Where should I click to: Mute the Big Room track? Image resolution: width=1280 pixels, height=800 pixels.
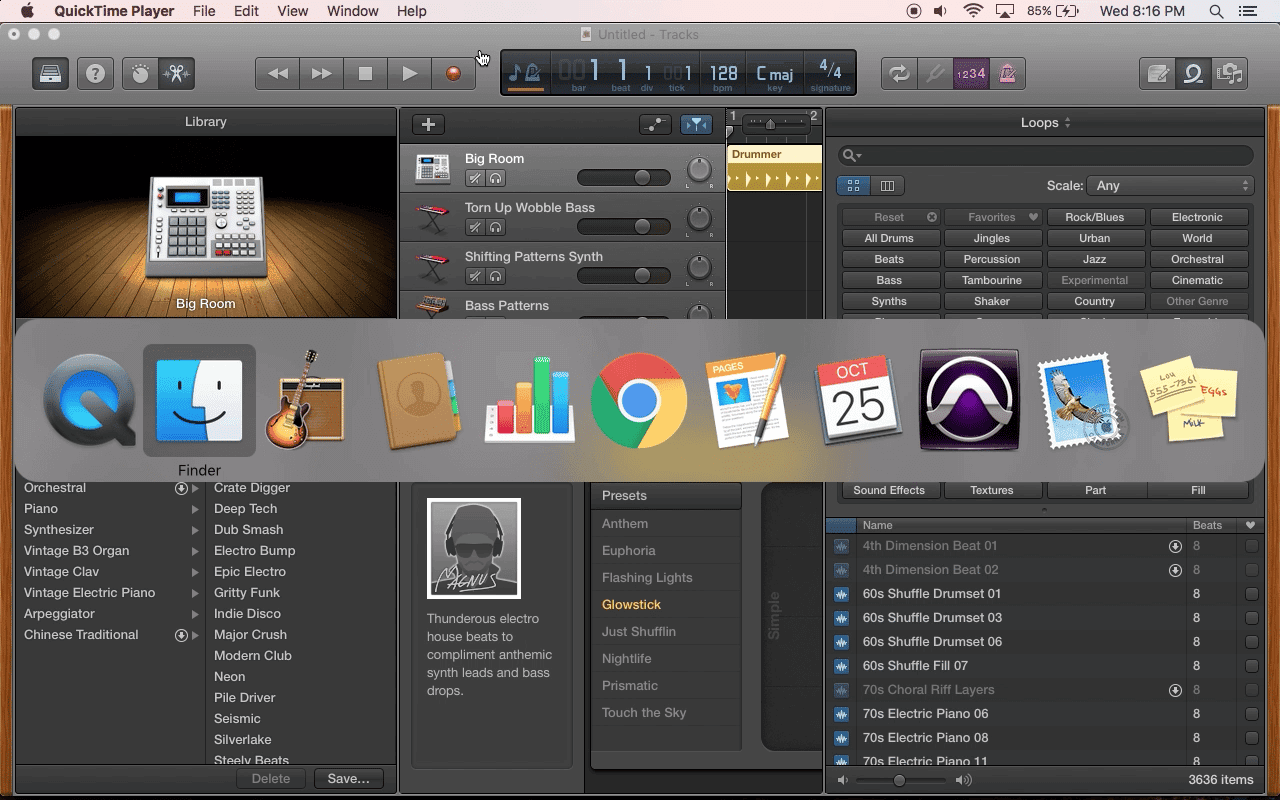pyautogui.click(x=476, y=178)
